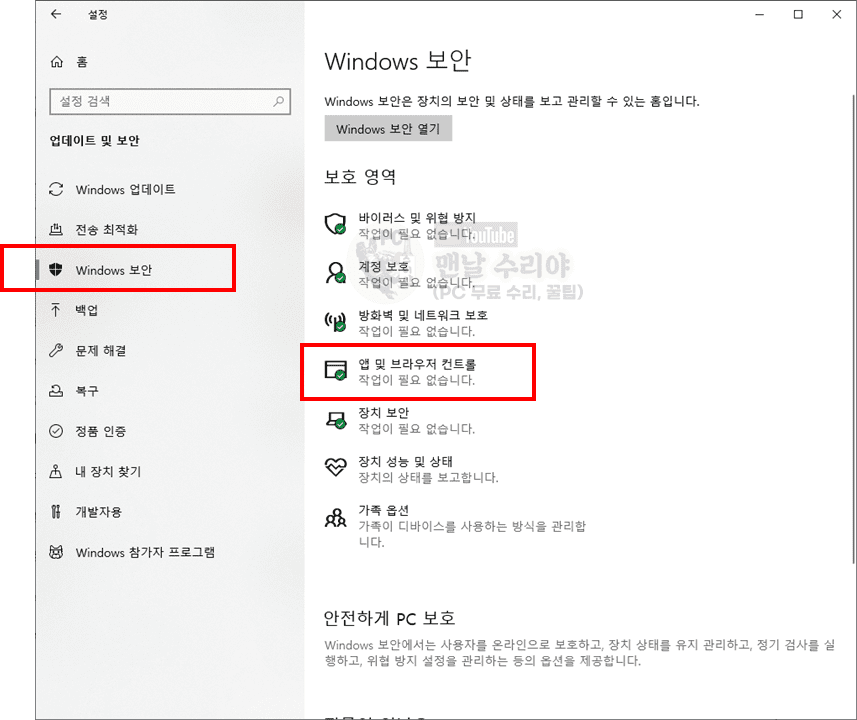This screenshot has width=857, height=720.
Task: Select 전송 최적화 in the sidebar
Action: [x=106, y=230]
